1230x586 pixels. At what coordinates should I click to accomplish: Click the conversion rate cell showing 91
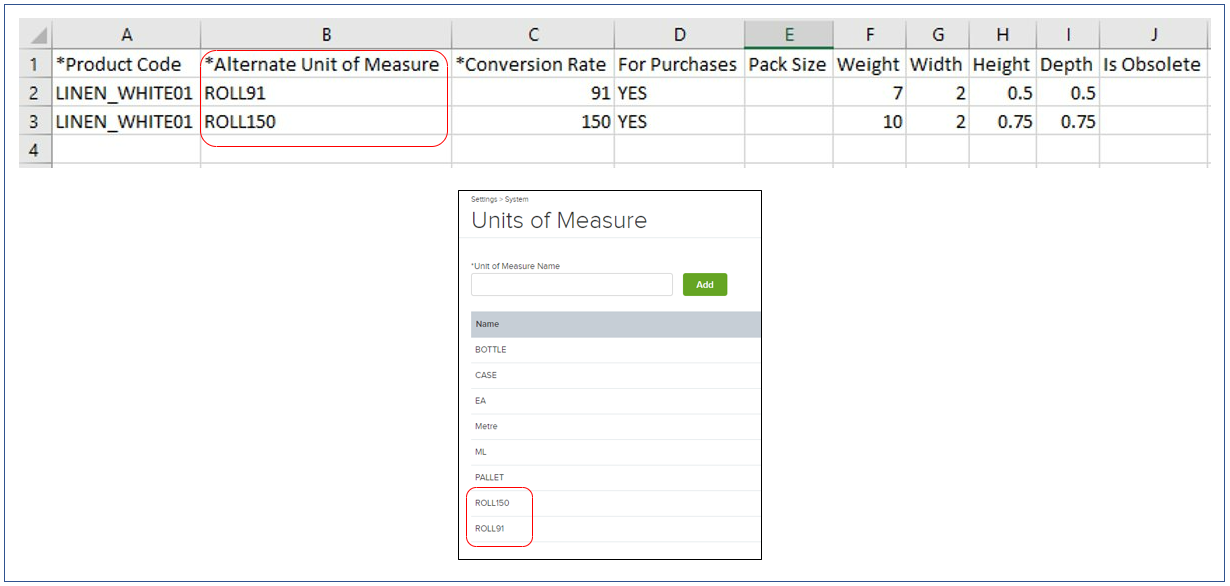(533, 93)
